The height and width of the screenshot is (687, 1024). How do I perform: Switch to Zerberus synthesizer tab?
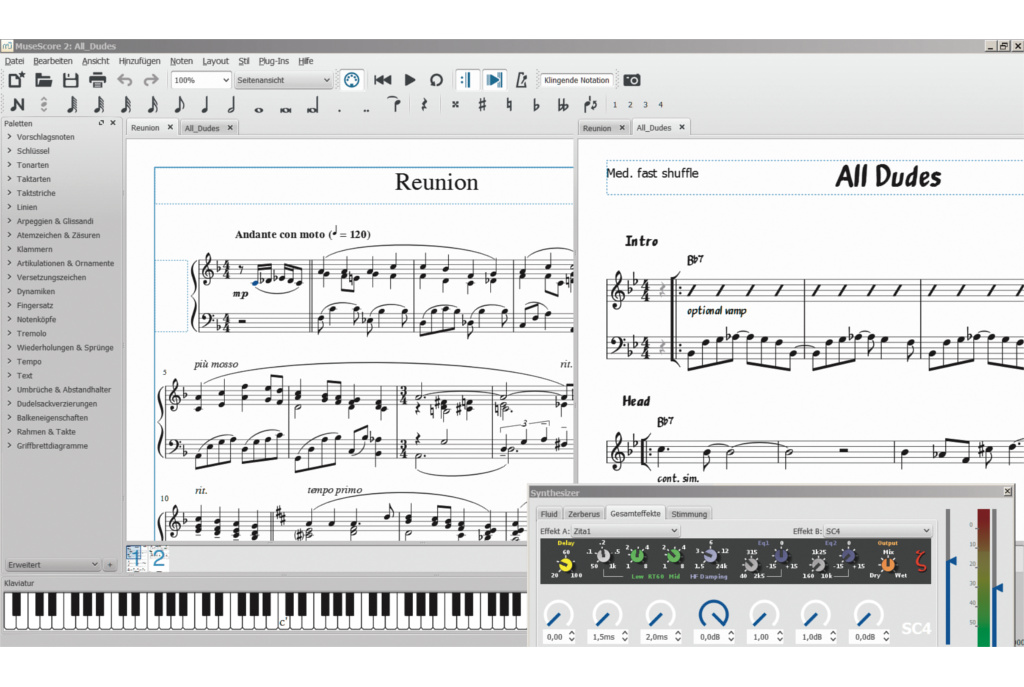point(584,514)
